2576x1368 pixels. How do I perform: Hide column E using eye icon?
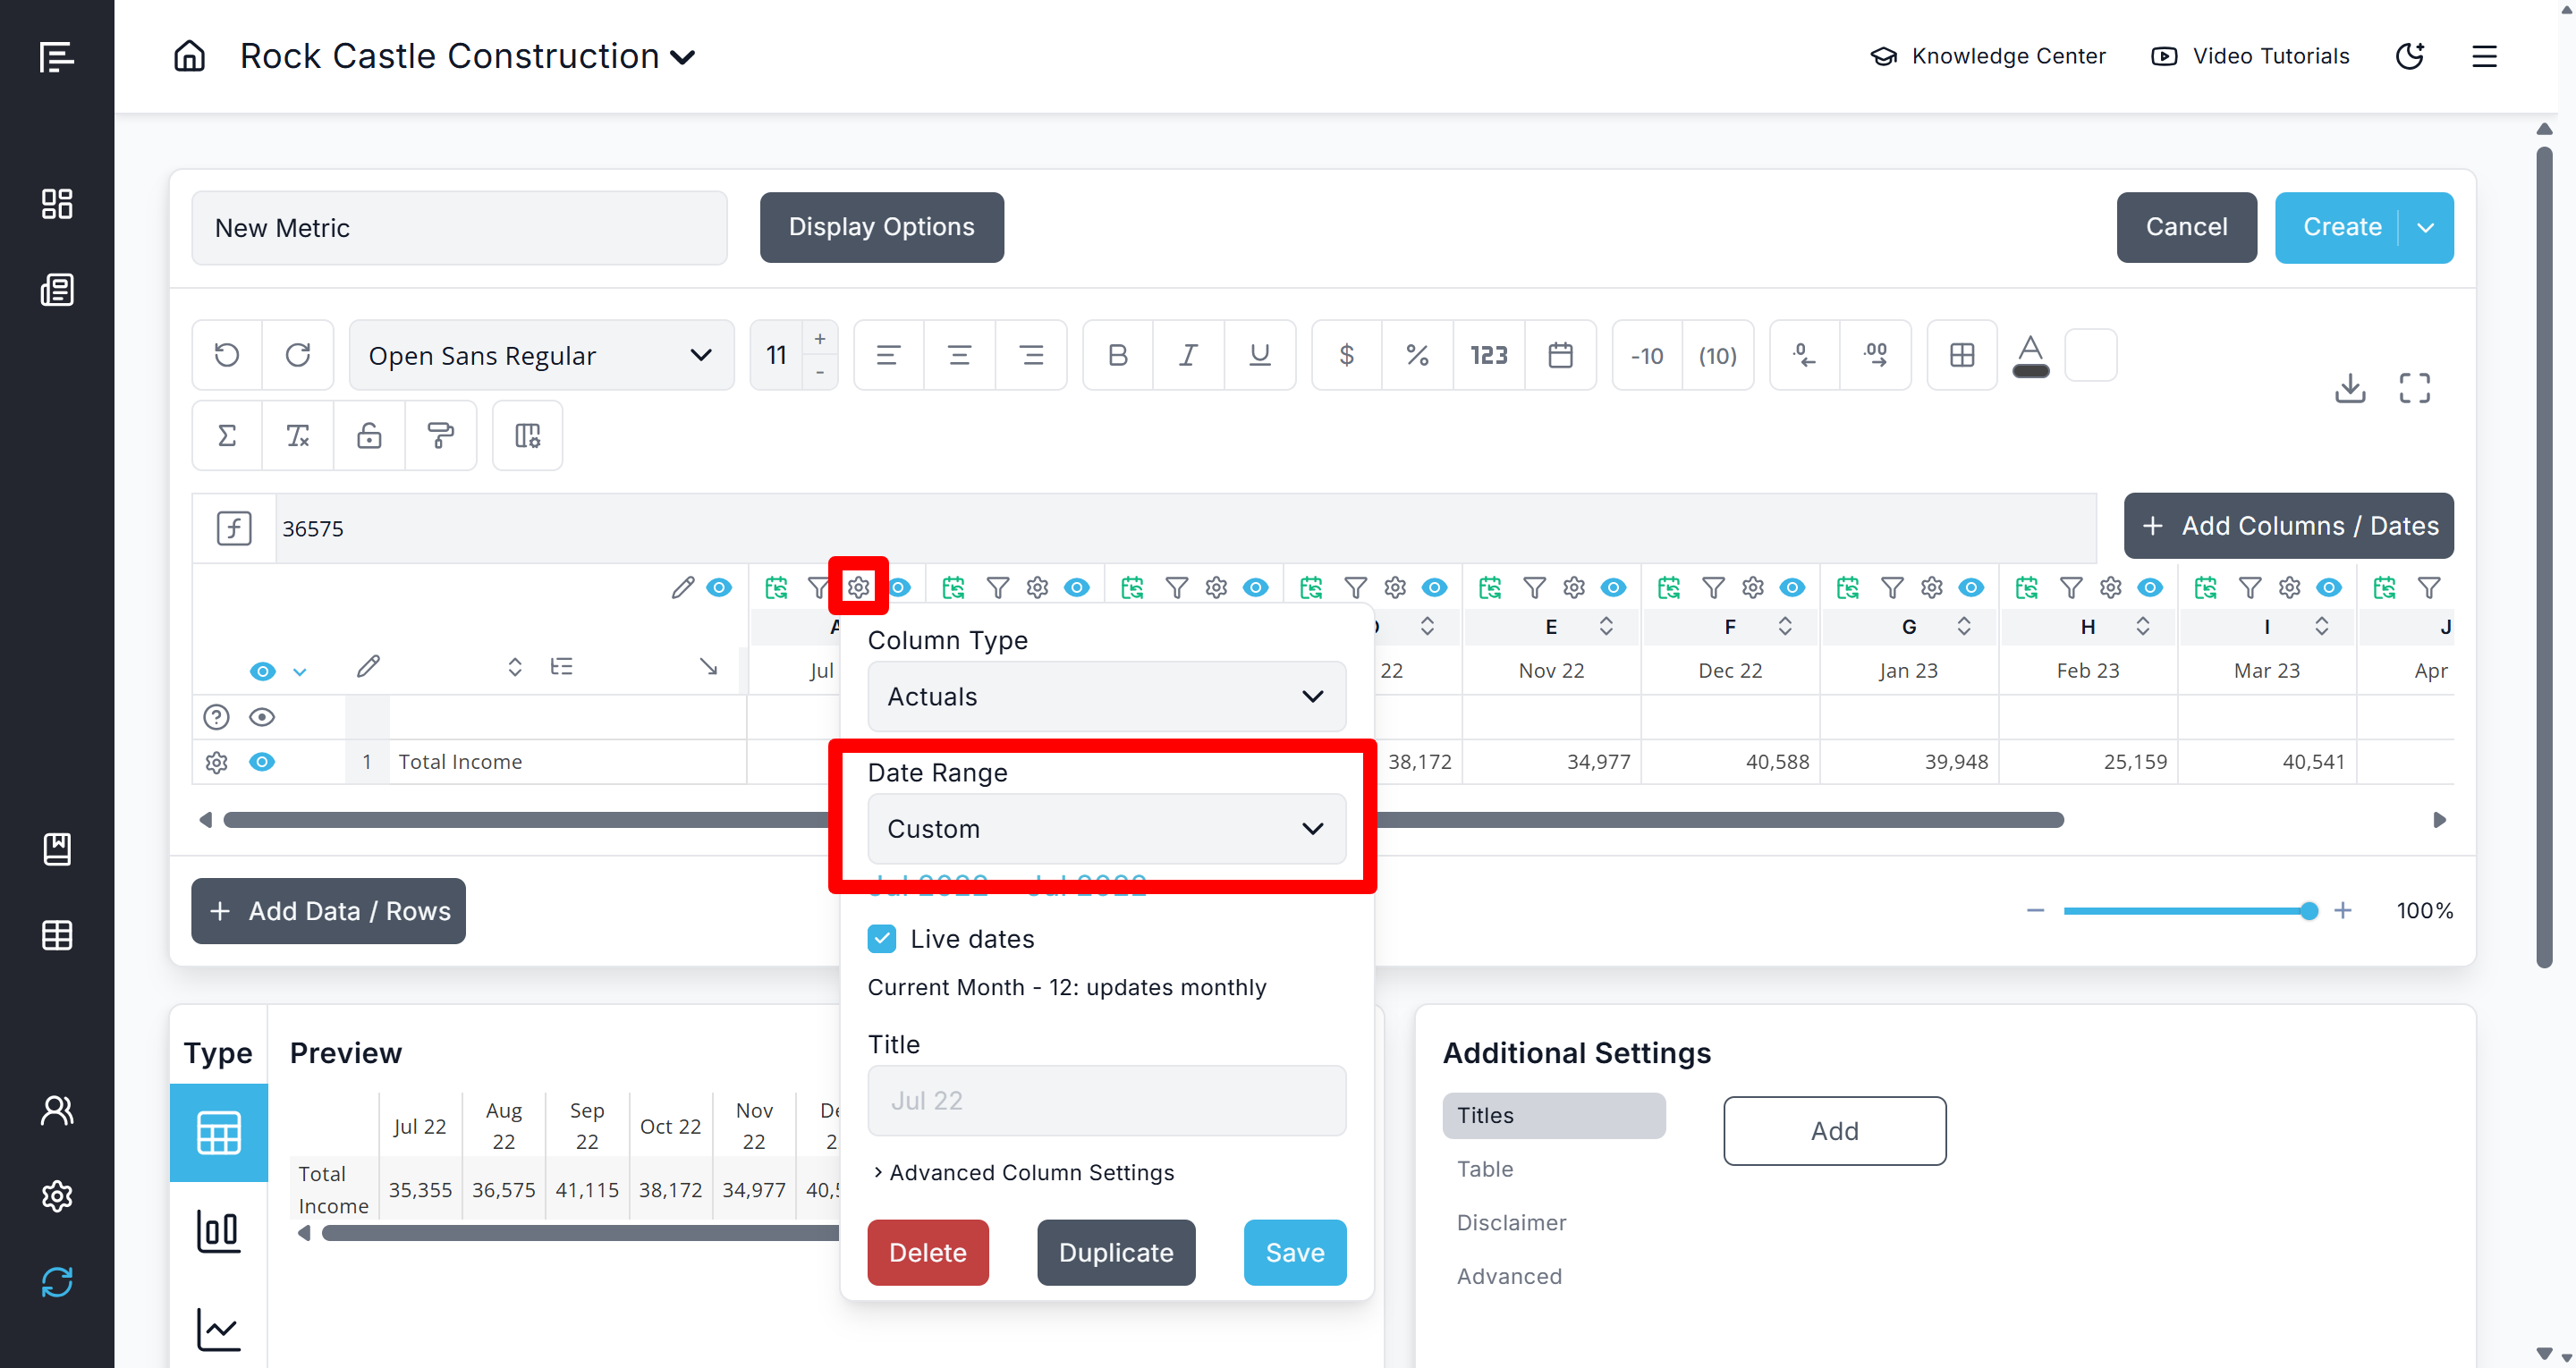point(1612,587)
